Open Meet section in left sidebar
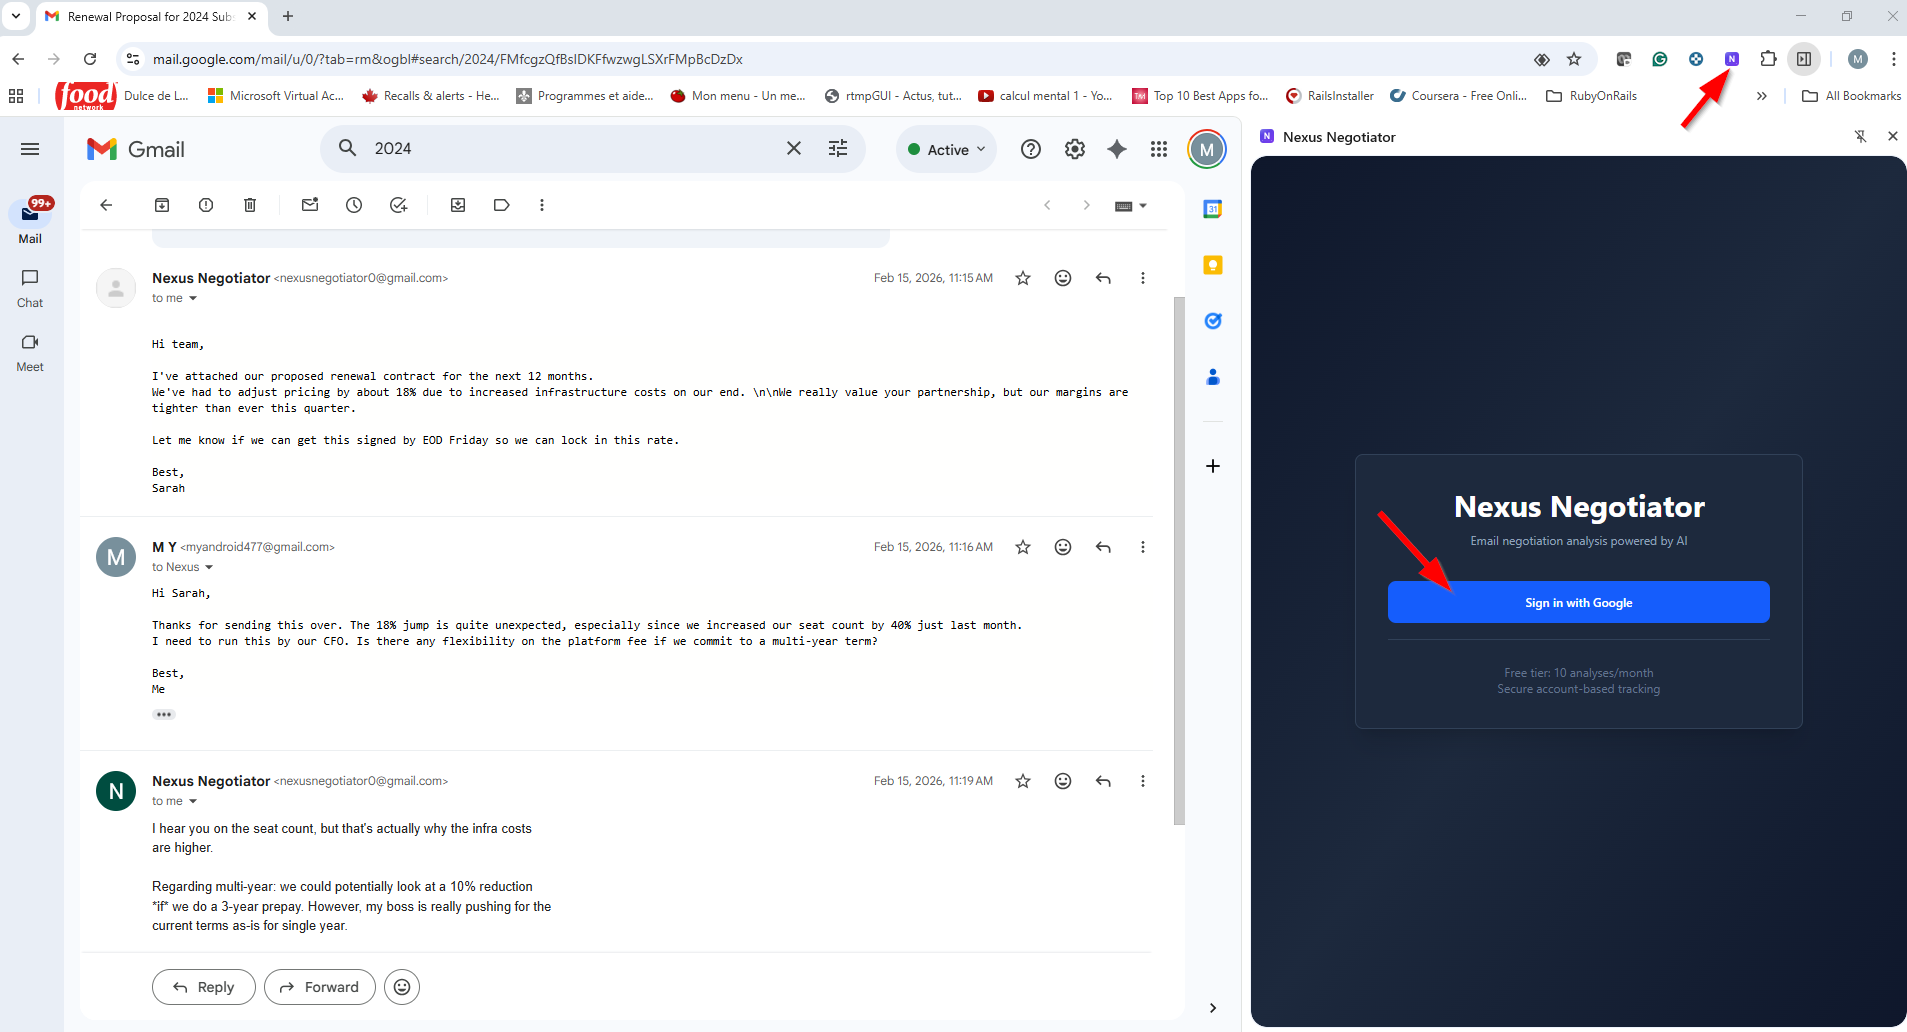 pyautogui.click(x=30, y=351)
